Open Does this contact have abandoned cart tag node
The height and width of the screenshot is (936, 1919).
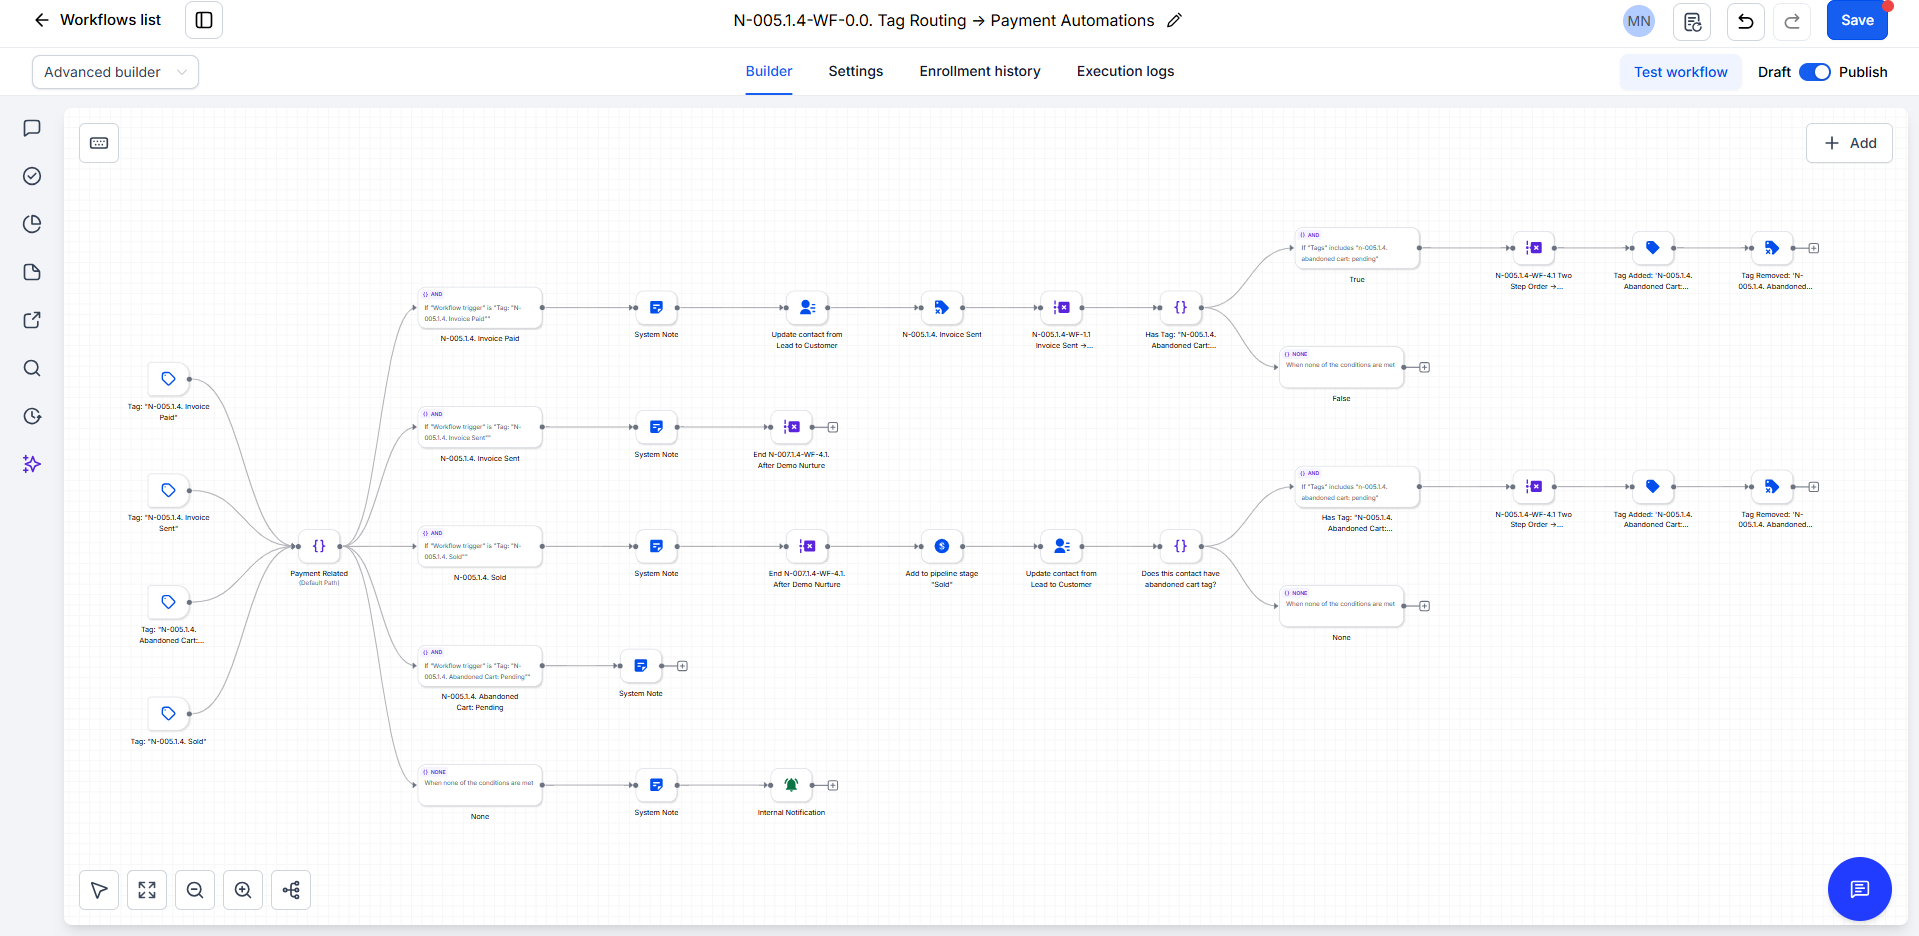click(1181, 546)
